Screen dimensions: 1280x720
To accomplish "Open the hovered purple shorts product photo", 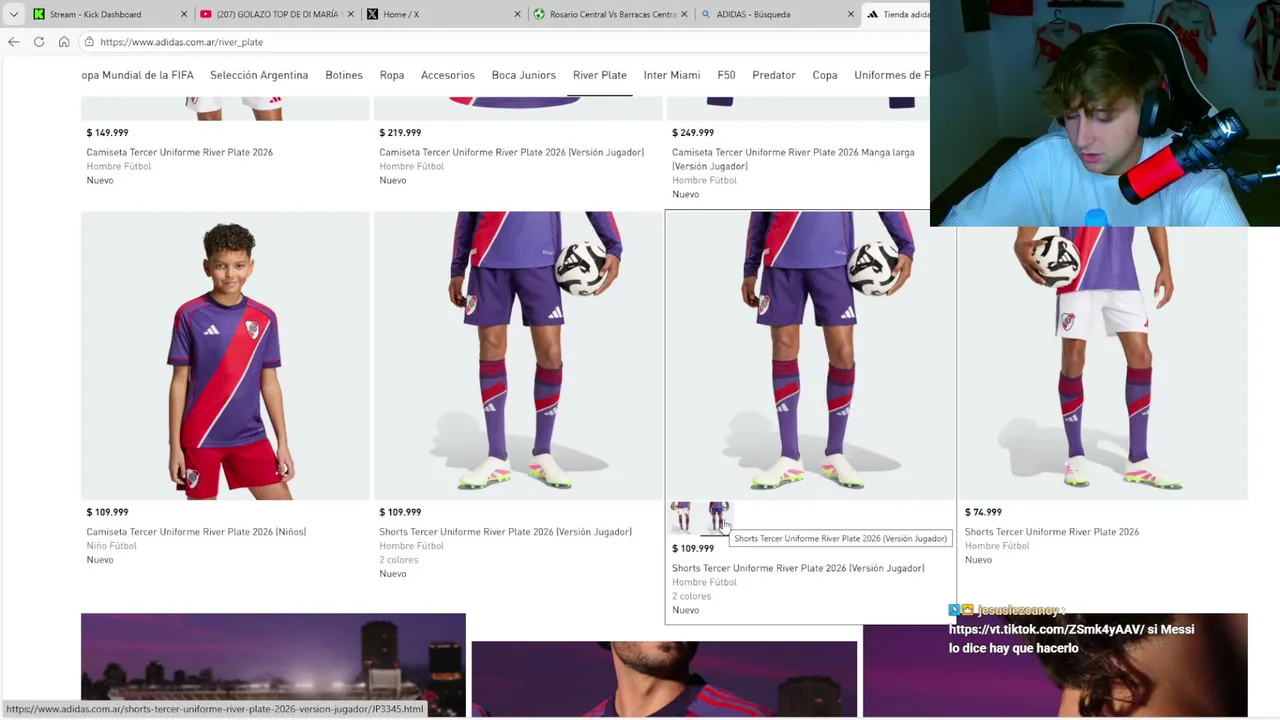I will point(810,355).
